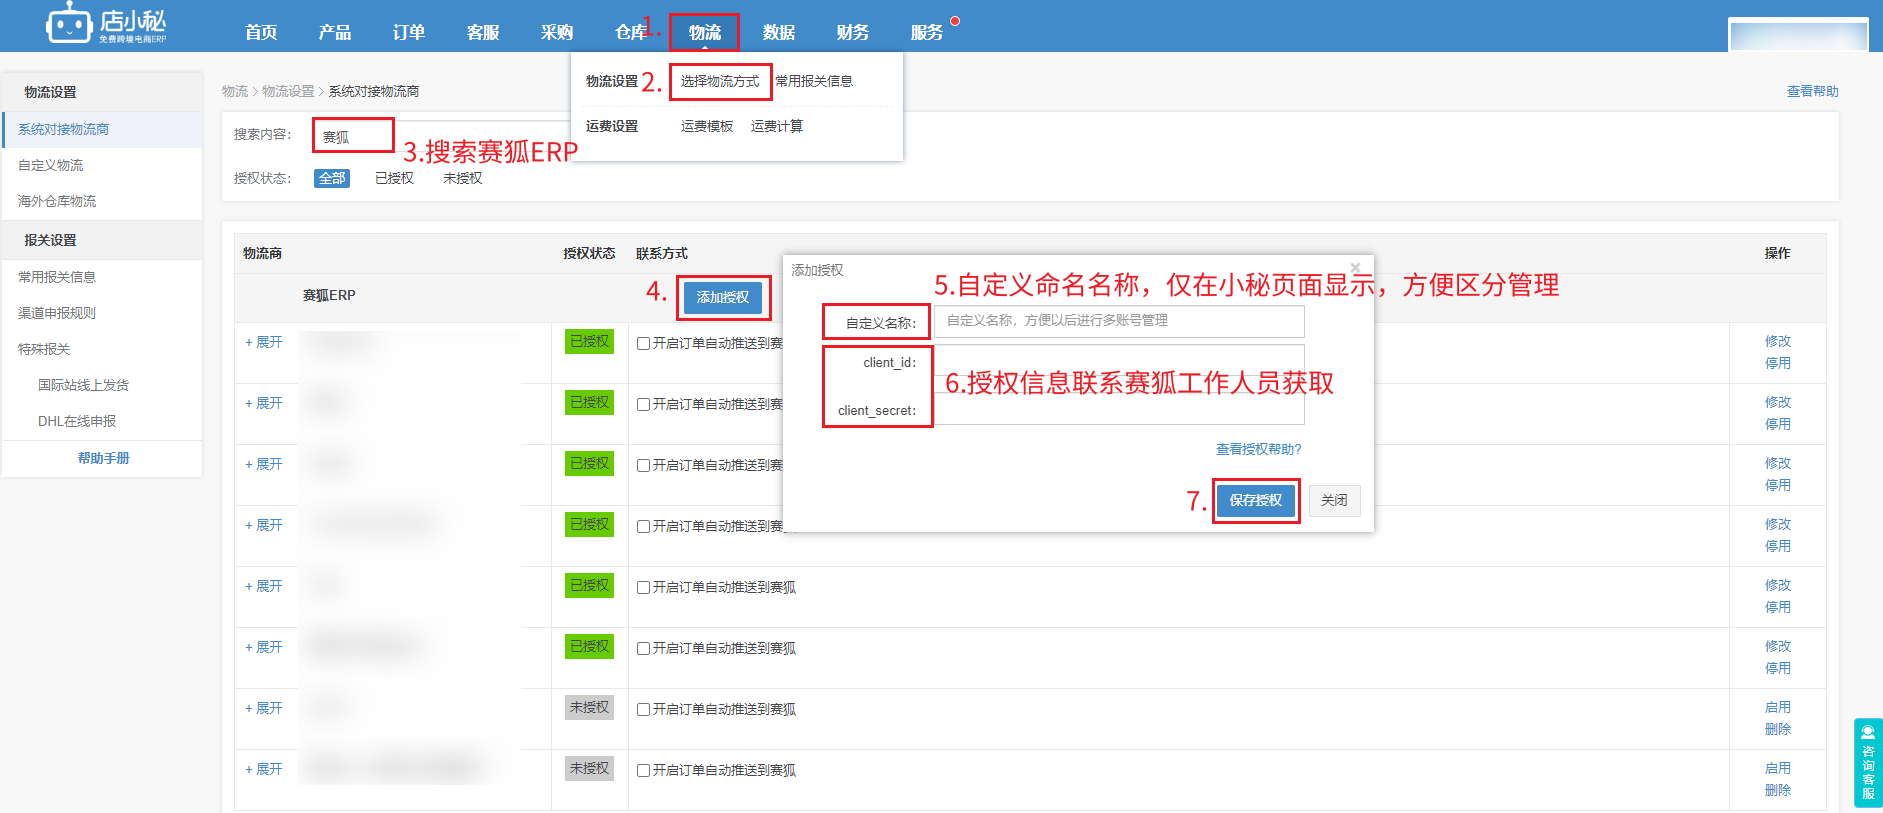This screenshot has height=813, width=1883.
Task: Toggle auto-push checkbox in the sixth row
Action: pos(644,648)
